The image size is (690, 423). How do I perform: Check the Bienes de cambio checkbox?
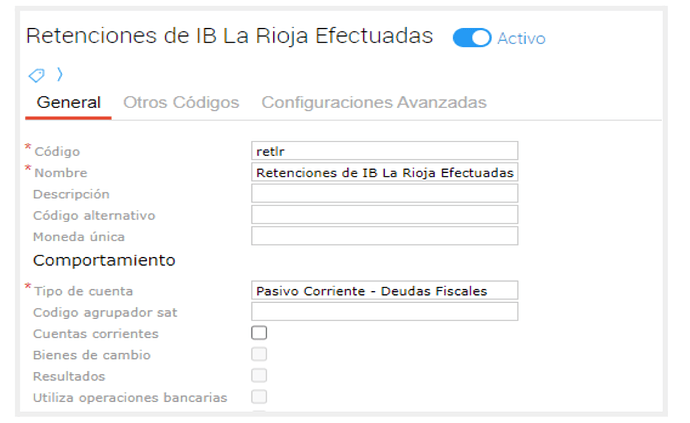point(259,354)
